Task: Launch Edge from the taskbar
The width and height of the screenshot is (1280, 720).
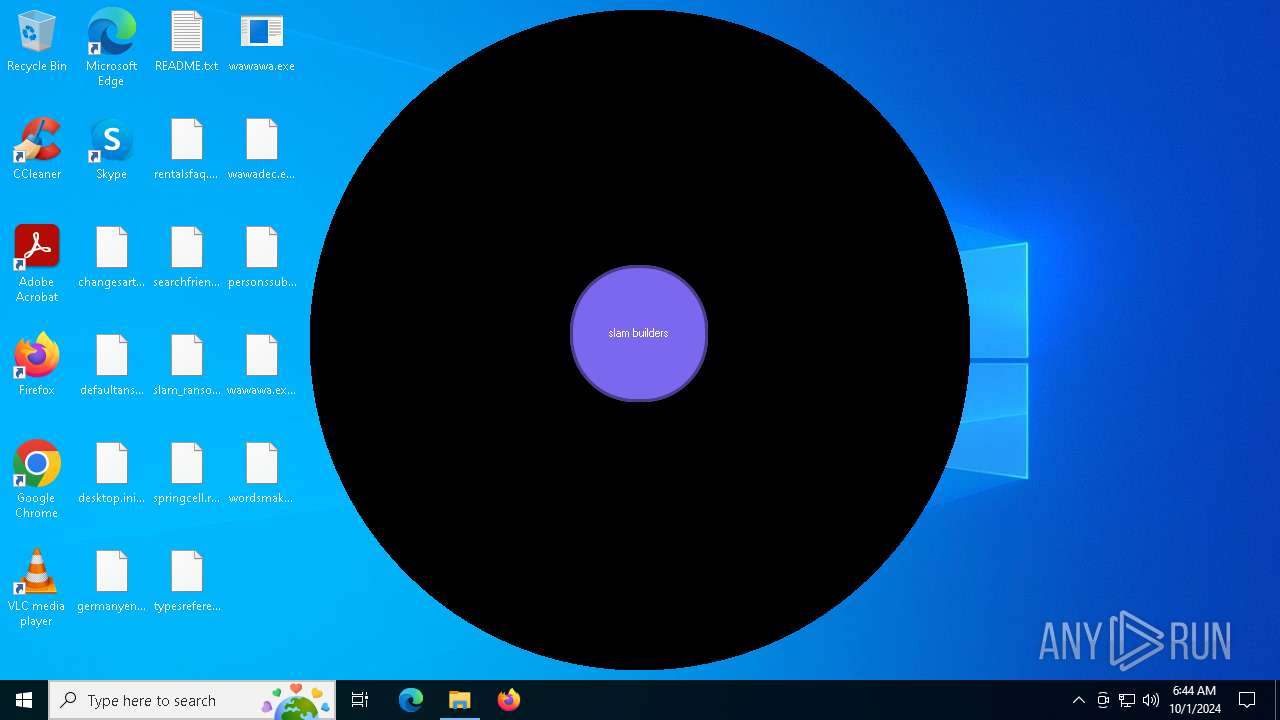Action: [411, 700]
